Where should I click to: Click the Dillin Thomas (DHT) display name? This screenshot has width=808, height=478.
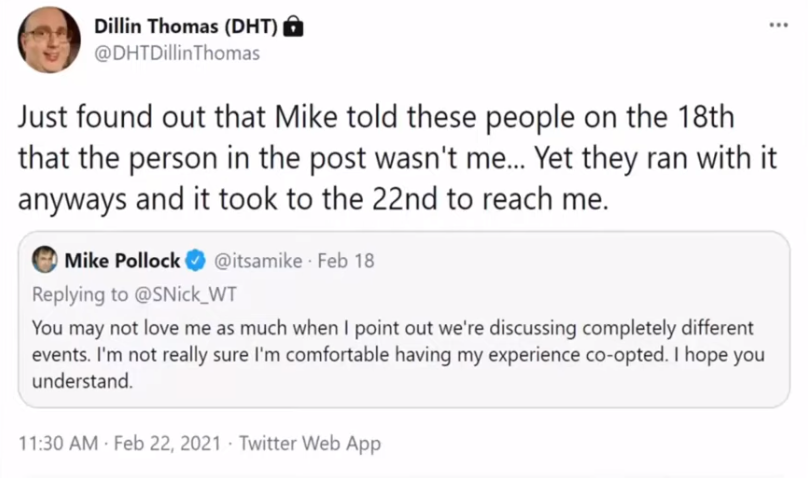click(186, 26)
